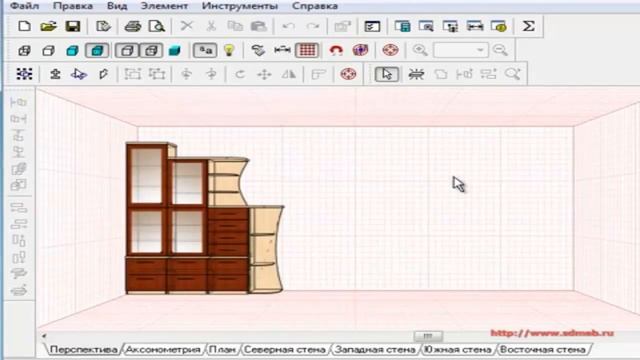The width and height of the screenshot is (640, 360).
Task: Activate the selection arrow tool button
Action: 387,74
